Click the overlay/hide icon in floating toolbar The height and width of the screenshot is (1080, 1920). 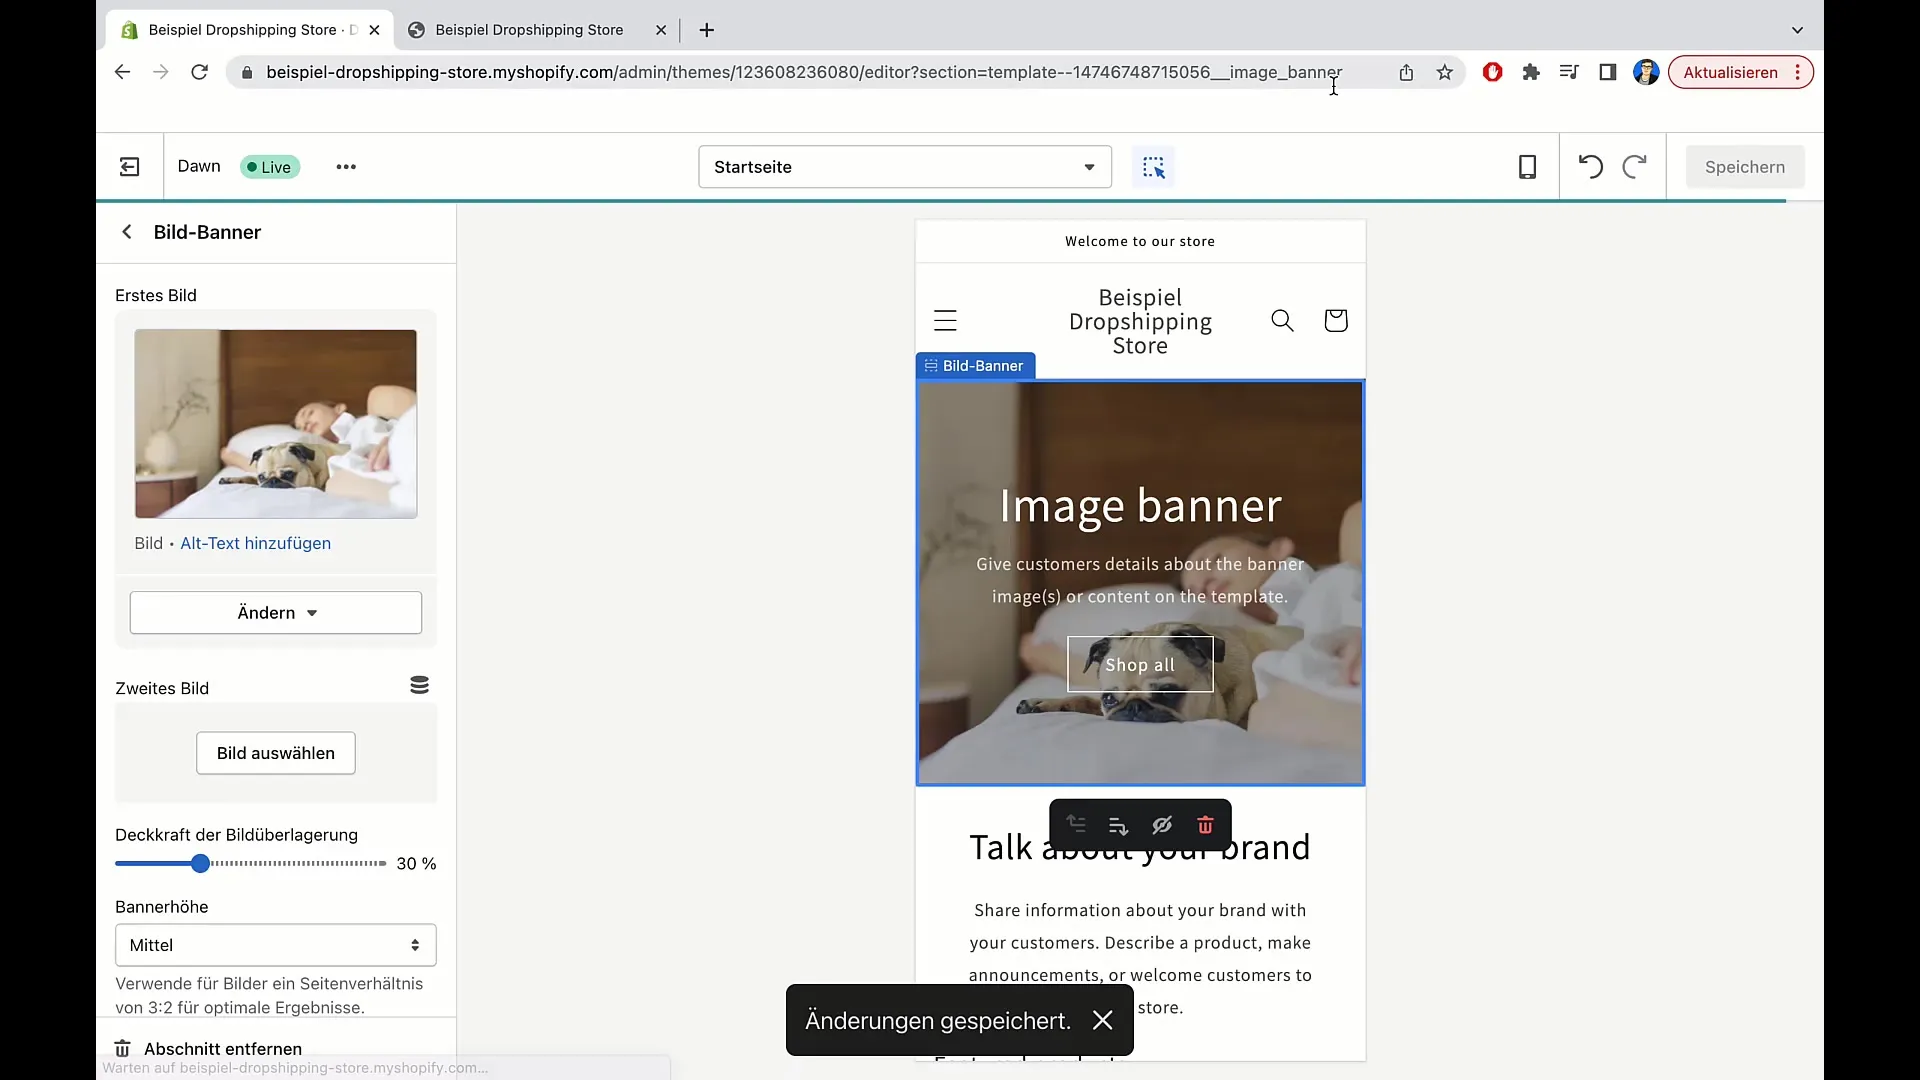[1160, 825]
